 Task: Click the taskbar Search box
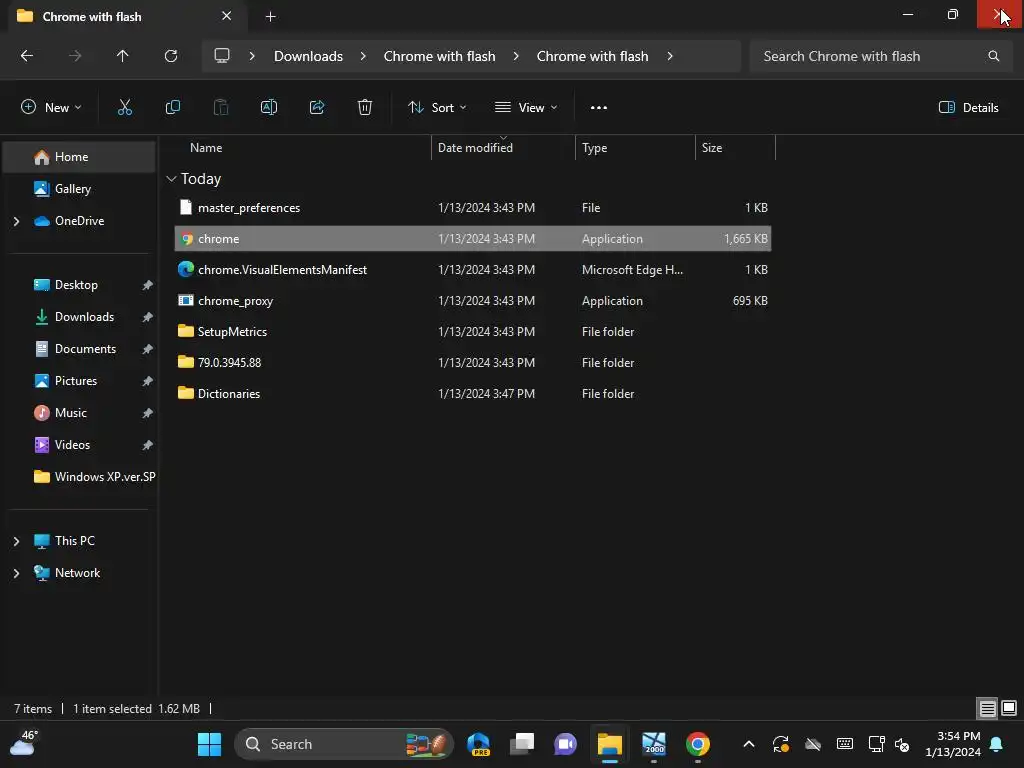coord(344,744)
